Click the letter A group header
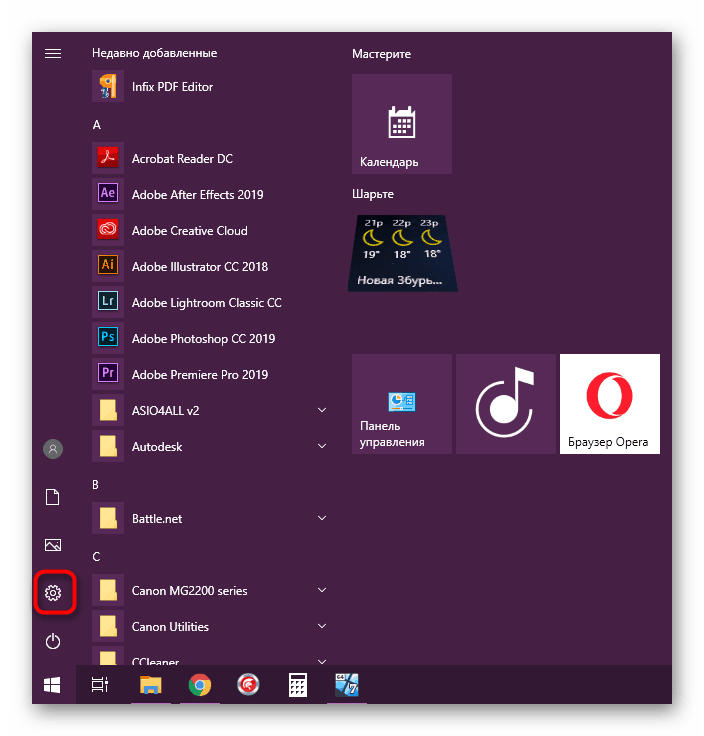Viewport: 704px width, 736px height. click(x=97, y=125)
